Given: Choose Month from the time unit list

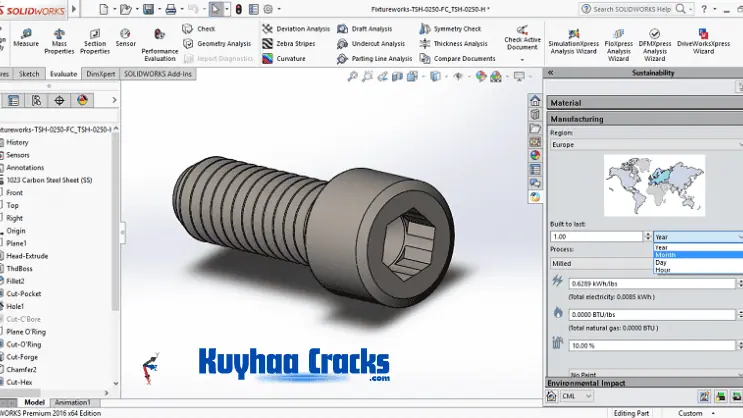Looking at the screenshot, I should 666,255.
